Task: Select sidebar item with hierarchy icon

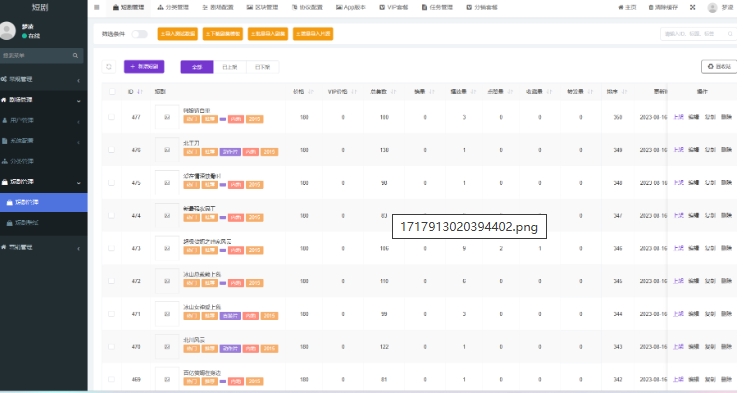Action: [43, 161]
